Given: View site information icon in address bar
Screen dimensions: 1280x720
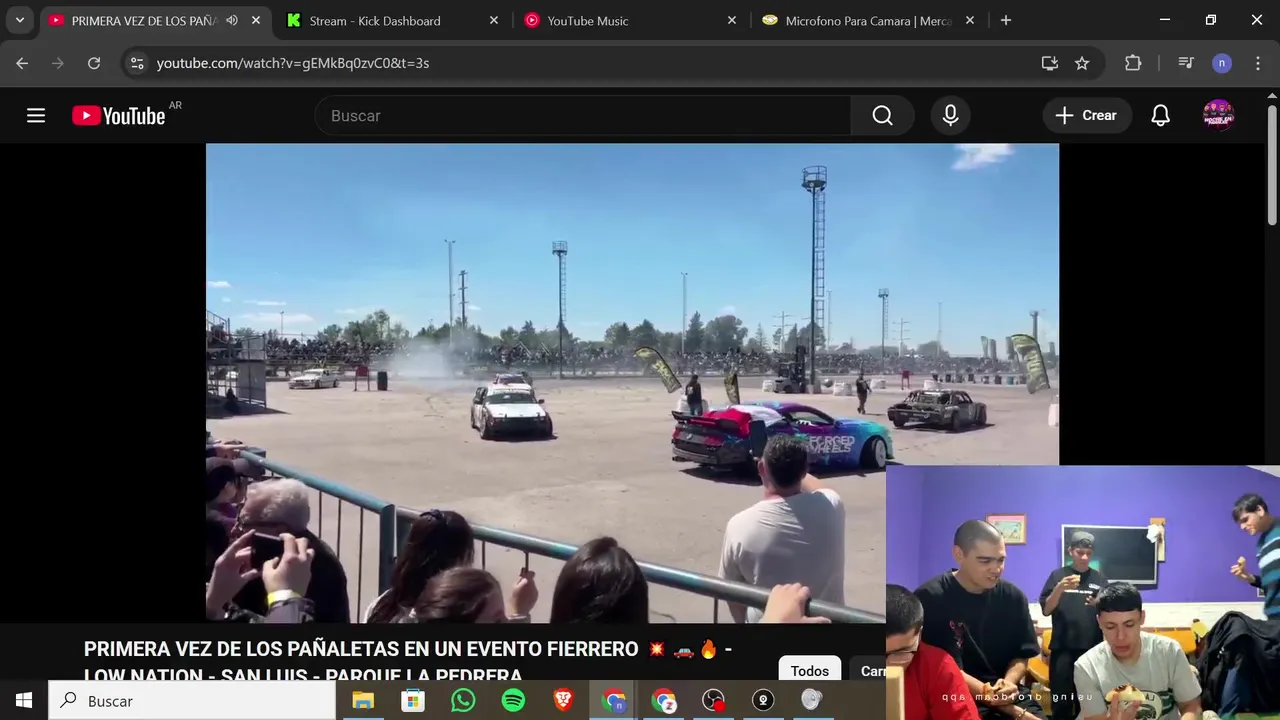Looking at the screenshot, I should (x=138, y=63).
